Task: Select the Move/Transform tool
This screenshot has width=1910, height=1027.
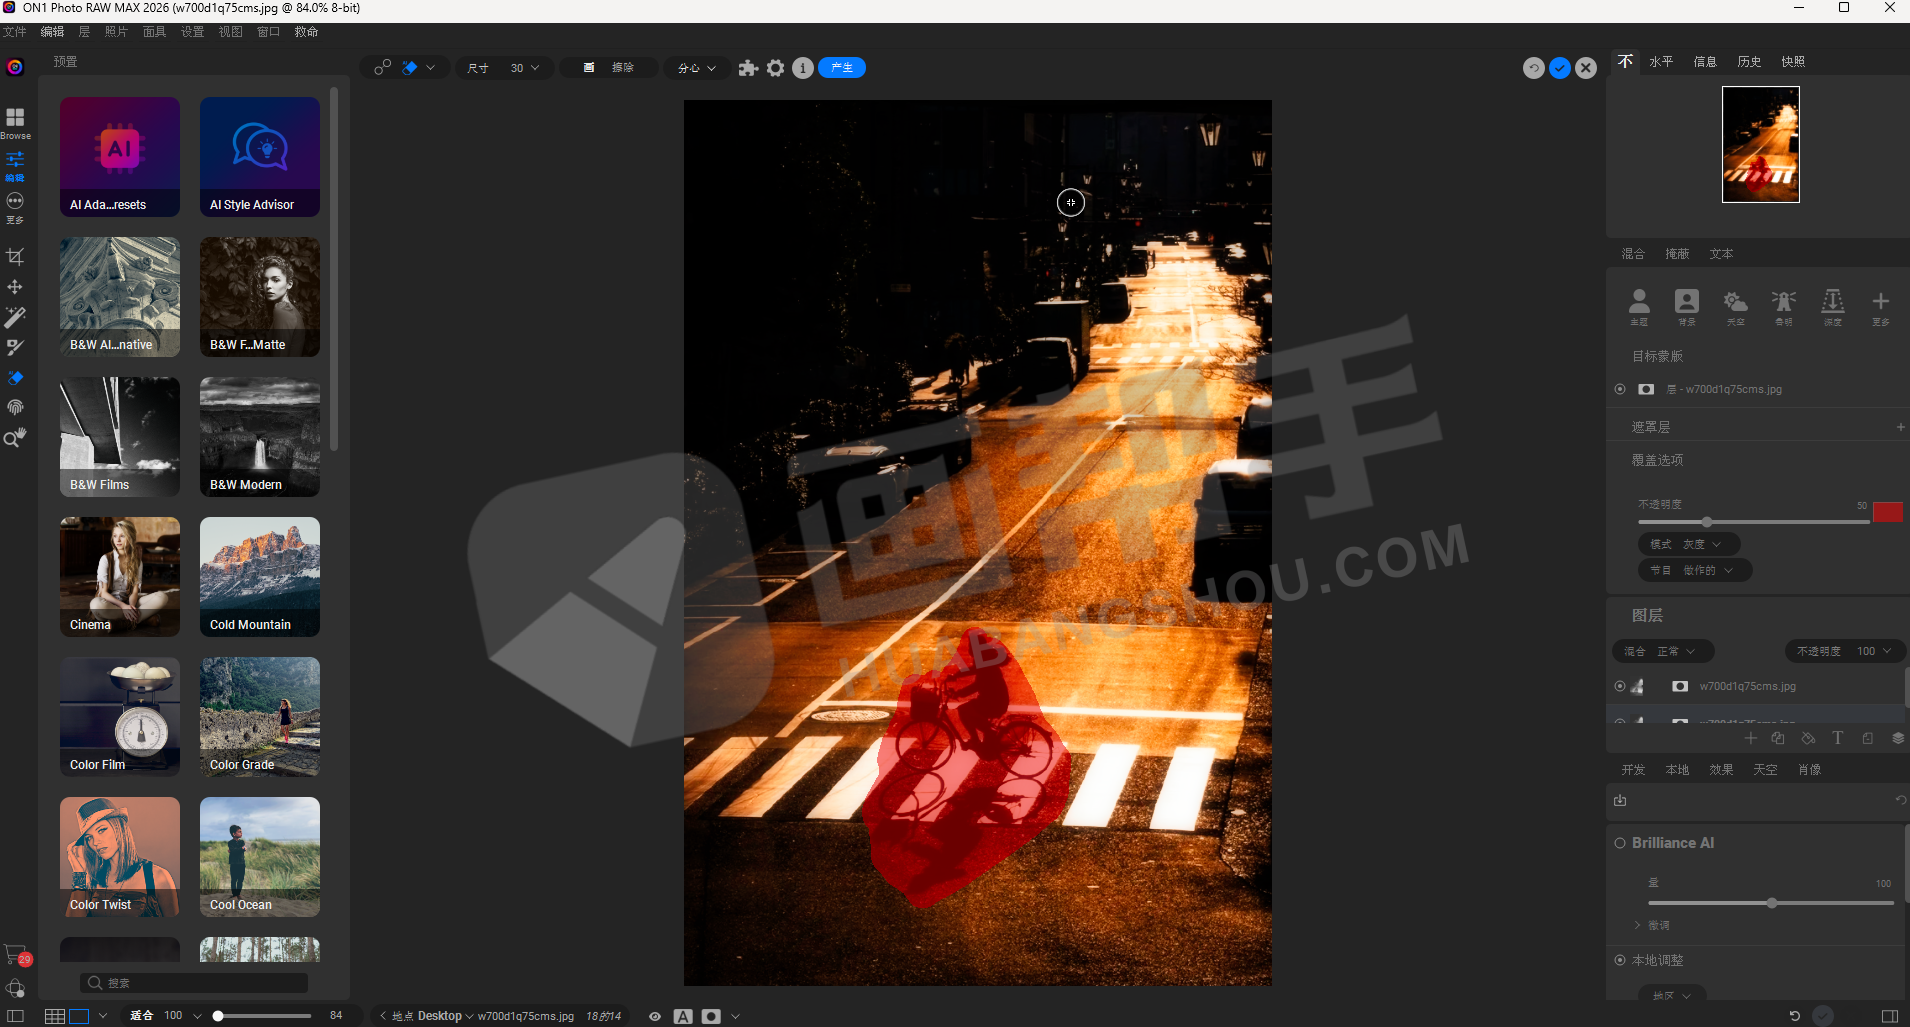Action: (15, 287)
